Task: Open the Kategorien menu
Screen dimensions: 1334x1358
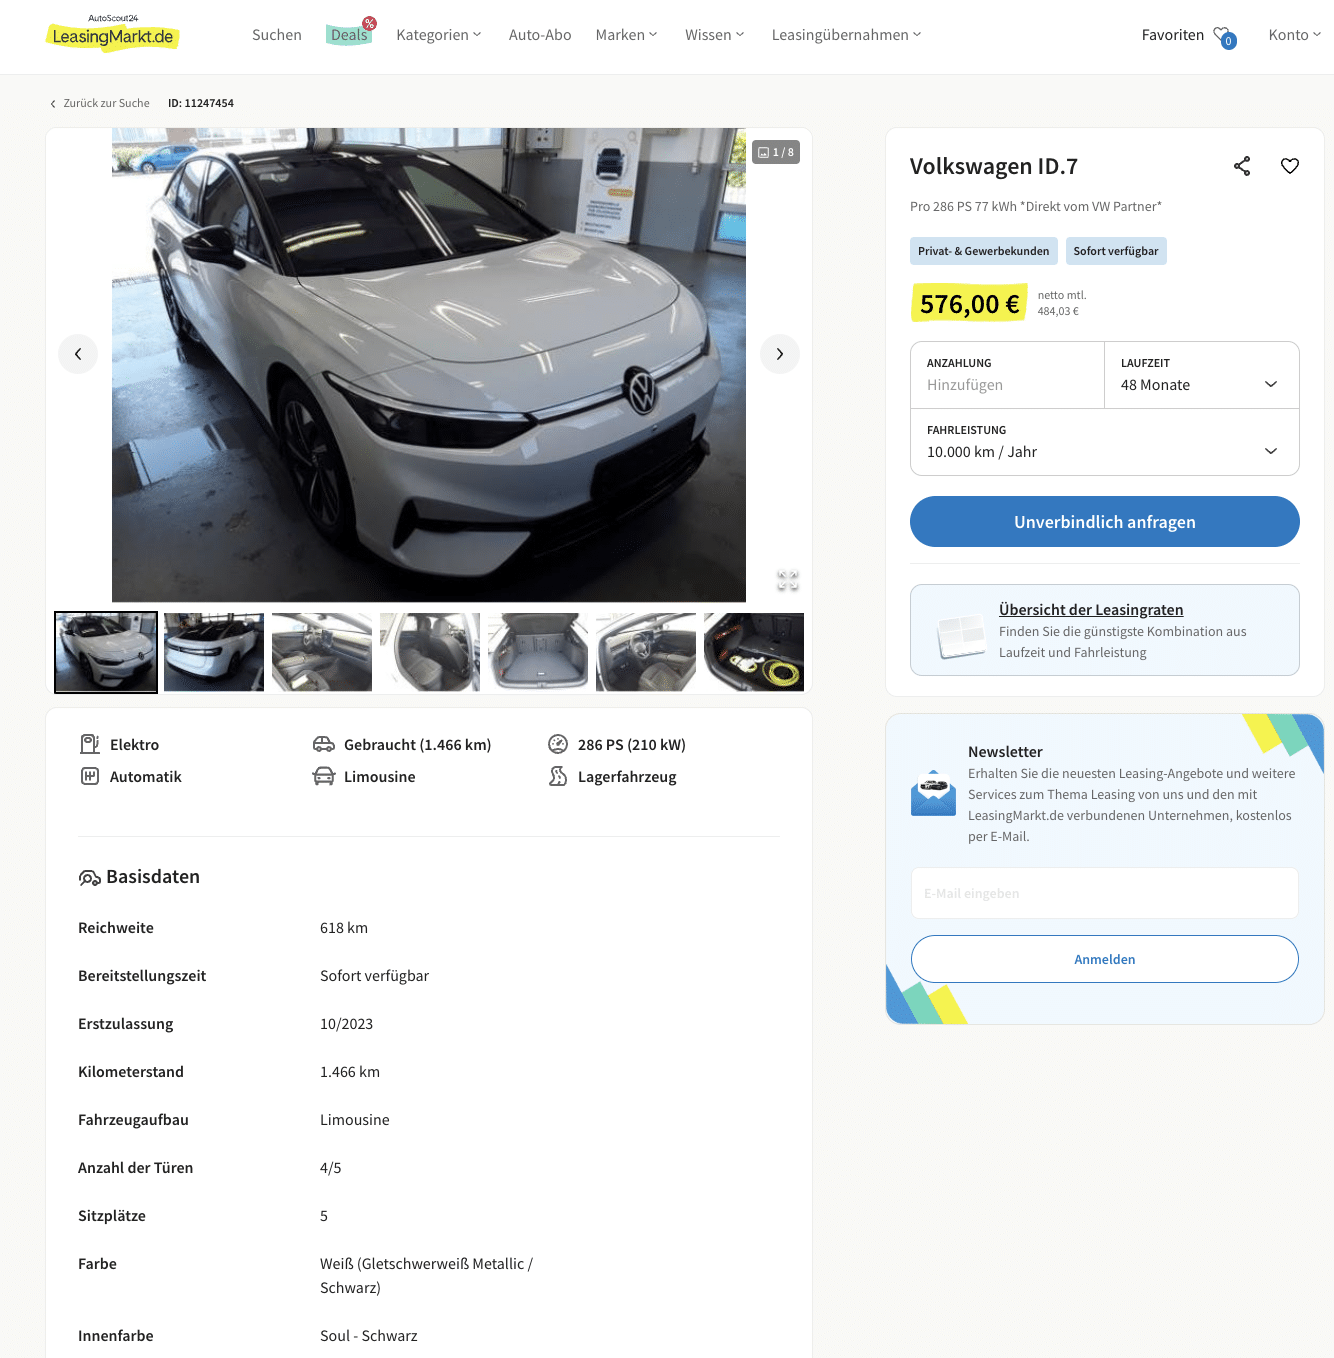Action: click(x=439, y=35)
